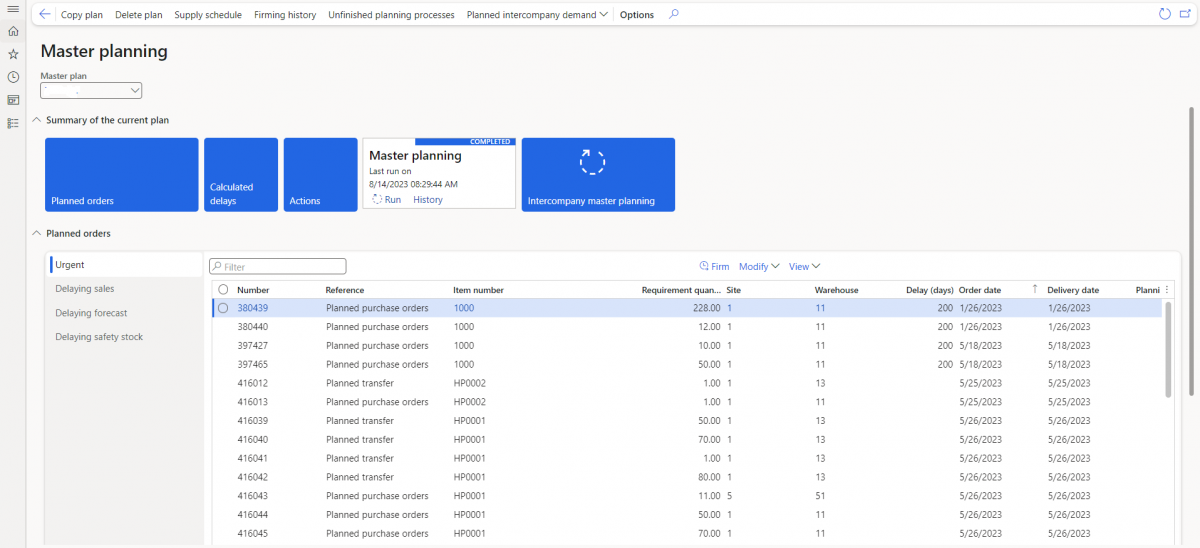Click the Firm icon above the grid
The image size is (1200, 548).
coord(705,266)
